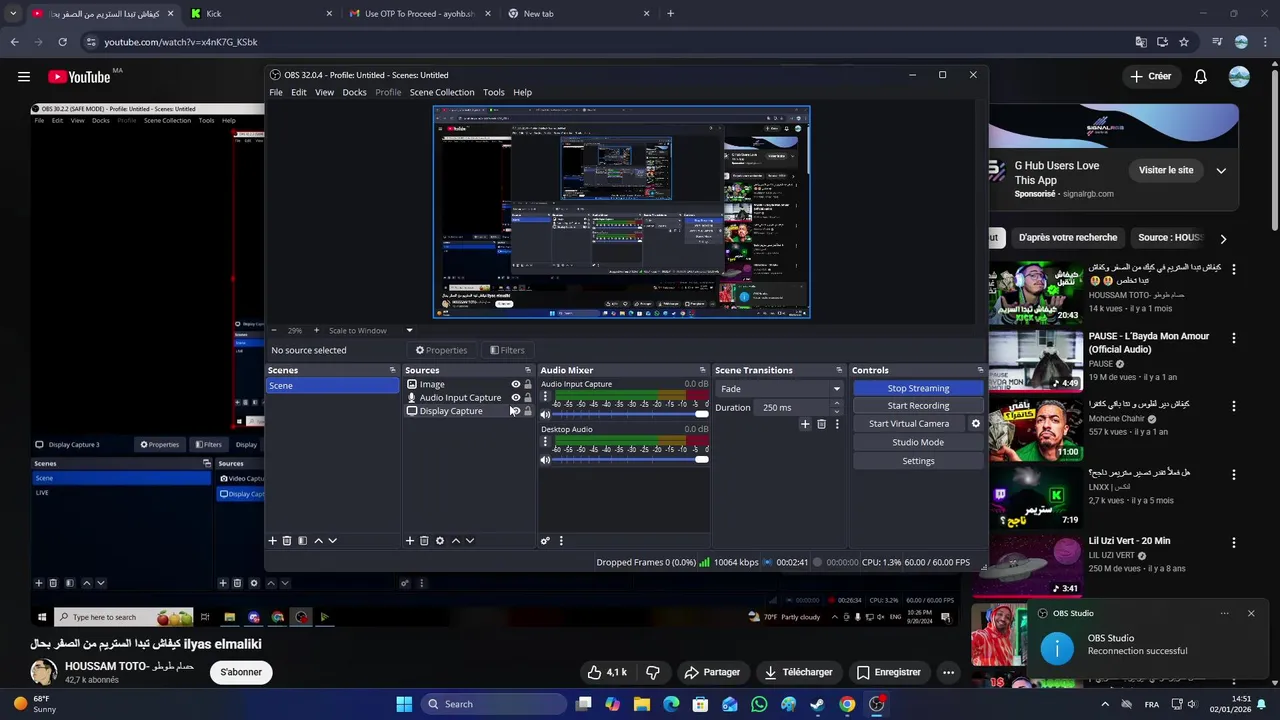
Task: Remove selected source with trash icon
Action: pos(424,541)
